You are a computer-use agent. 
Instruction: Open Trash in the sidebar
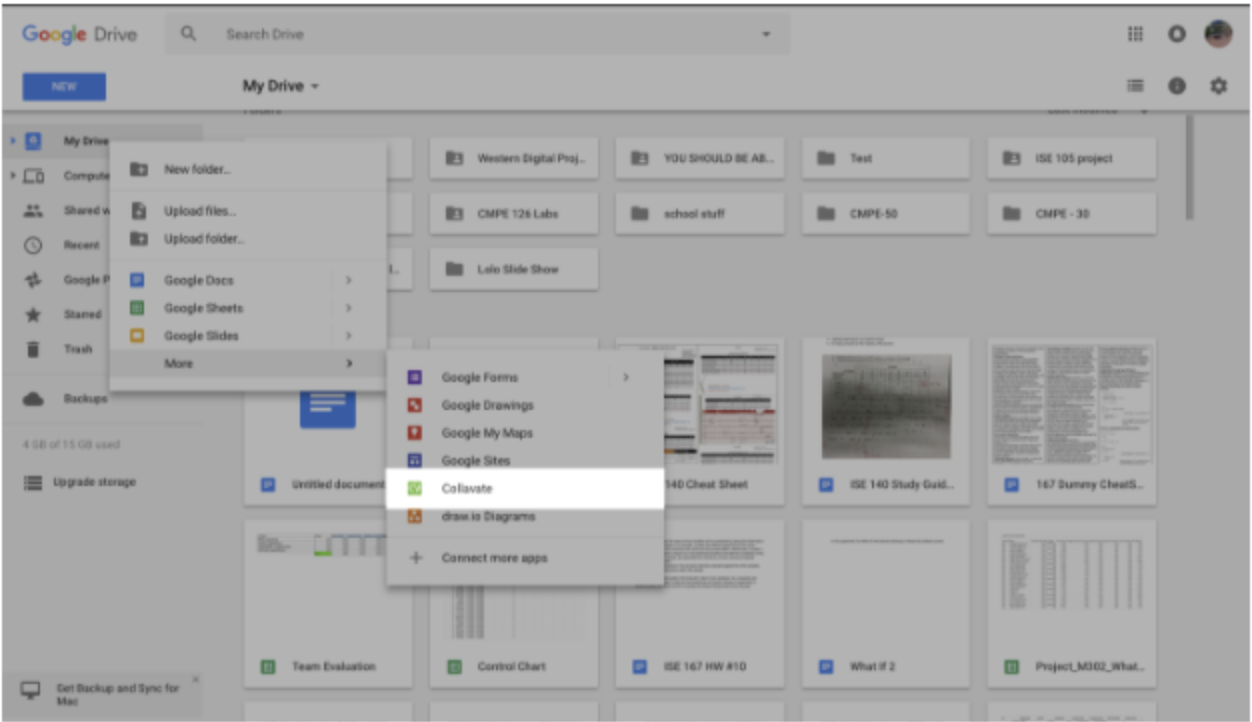[79, 349]
